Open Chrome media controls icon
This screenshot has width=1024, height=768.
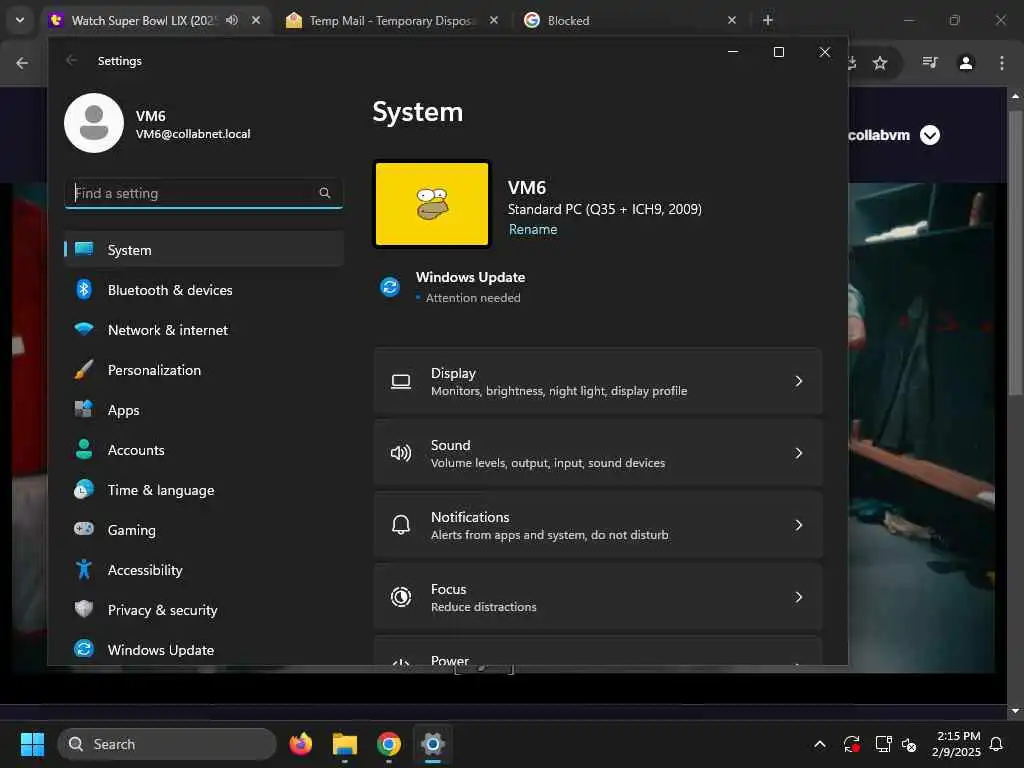(930, 63)
